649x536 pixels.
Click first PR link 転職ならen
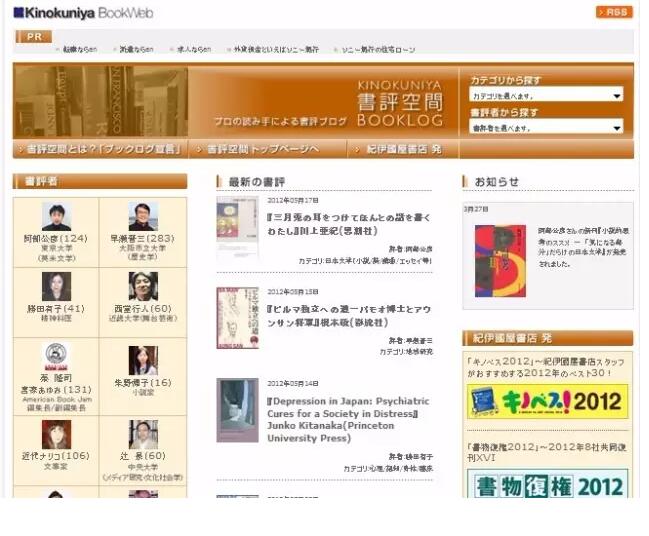pyautogui.click(x=79, y=49)
